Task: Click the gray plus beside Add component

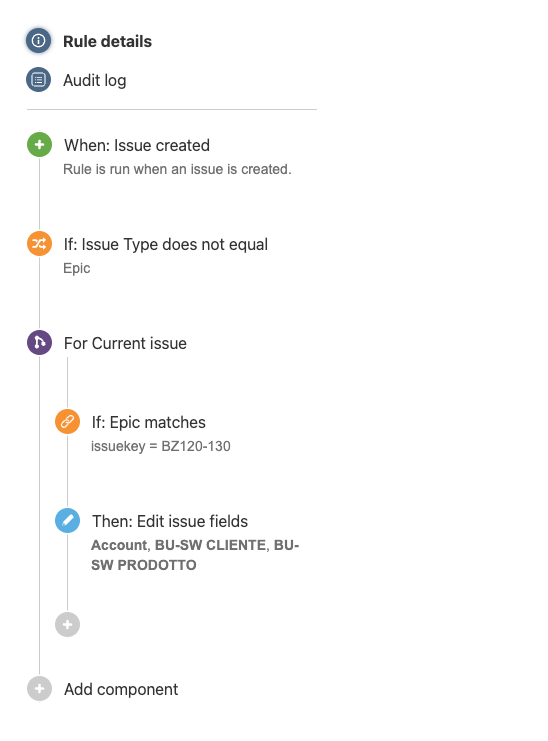Action: [x=39, y=689]
